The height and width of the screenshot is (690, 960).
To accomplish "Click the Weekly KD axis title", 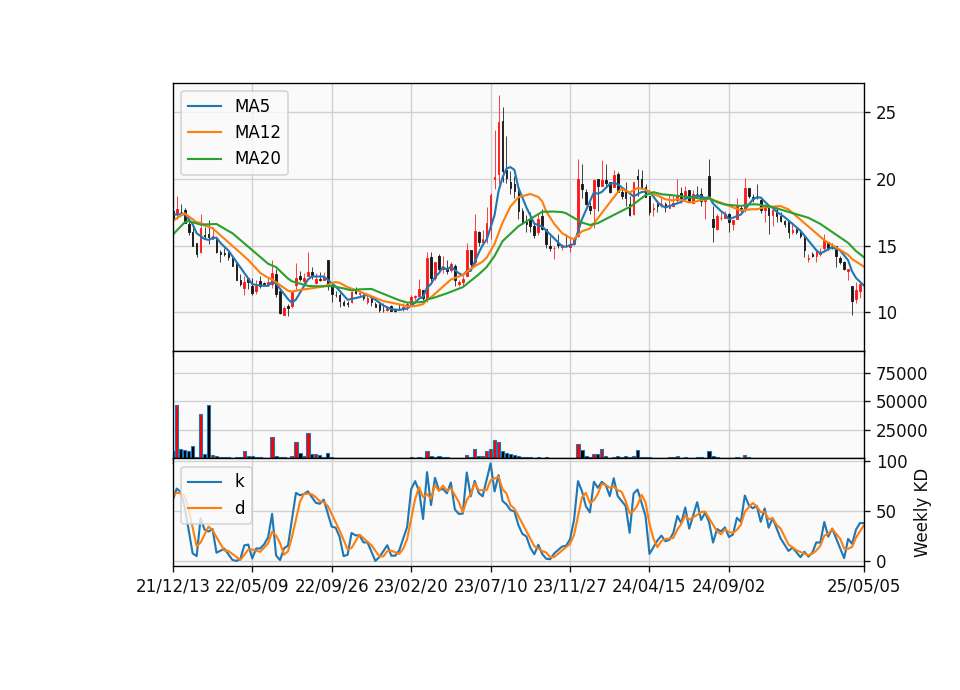I will [x=921, y=513].
